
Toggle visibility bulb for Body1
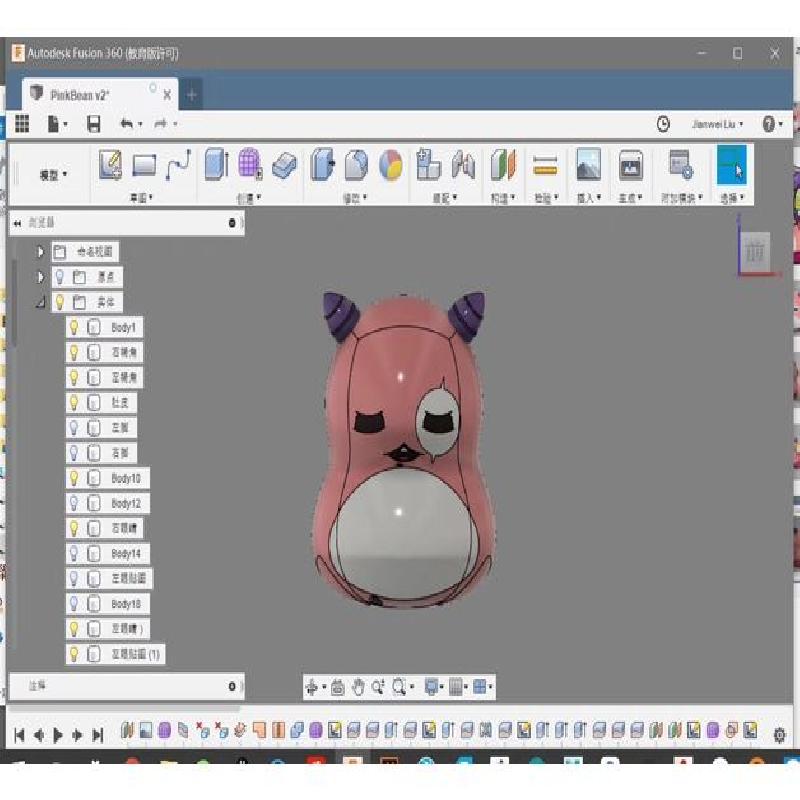click(74, 327)
